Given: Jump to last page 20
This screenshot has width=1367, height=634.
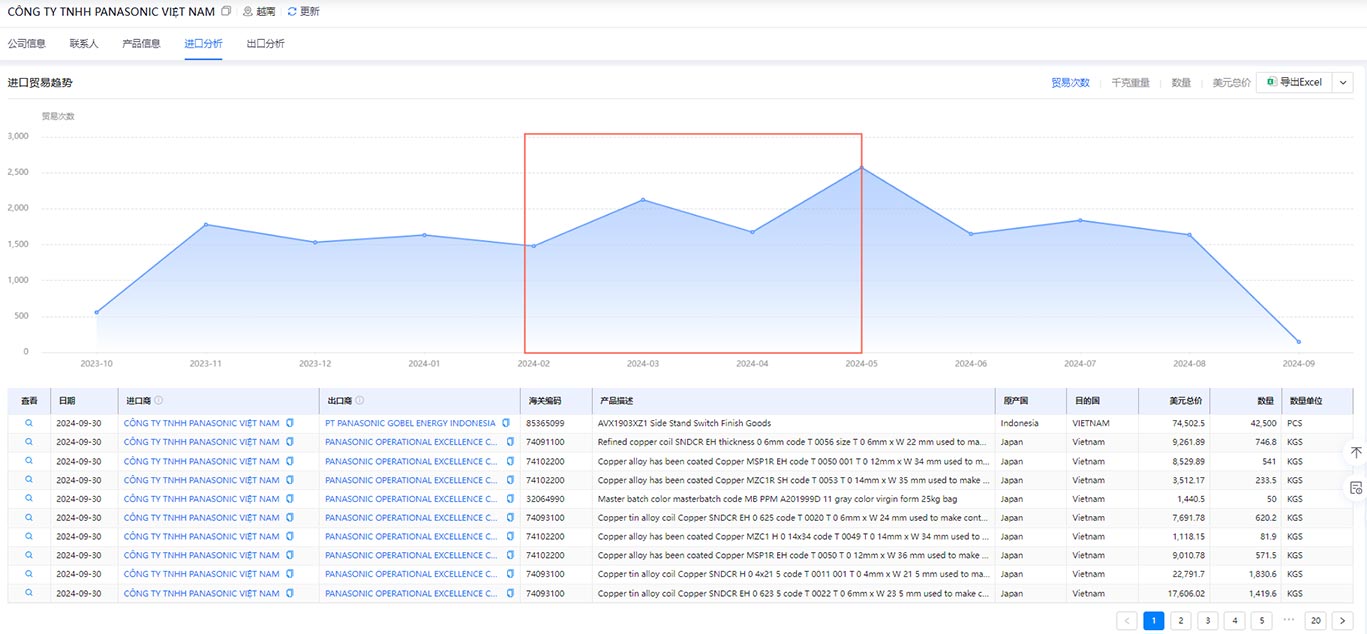Looking at the screenshot, I should point(1316,621).
